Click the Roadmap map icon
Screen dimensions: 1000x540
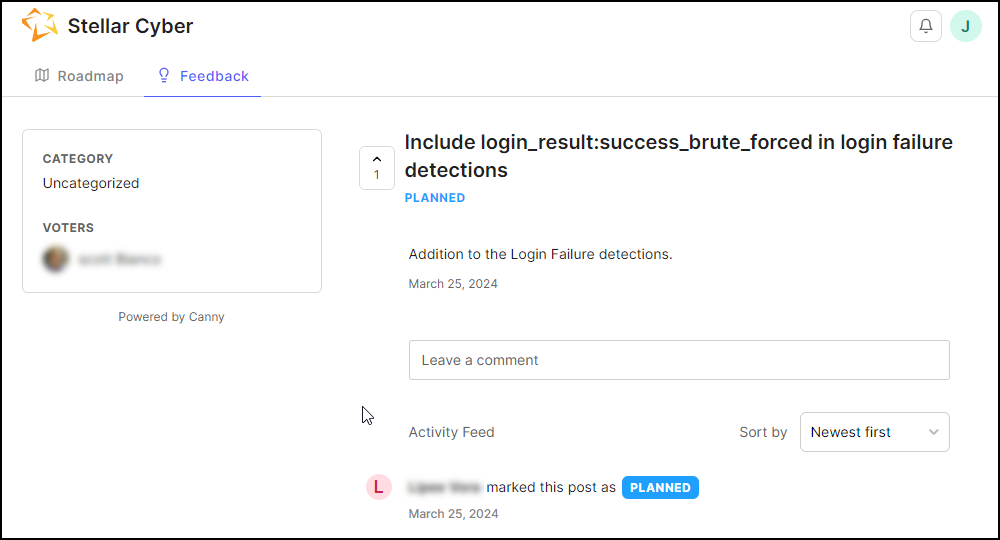pos(42,75)
